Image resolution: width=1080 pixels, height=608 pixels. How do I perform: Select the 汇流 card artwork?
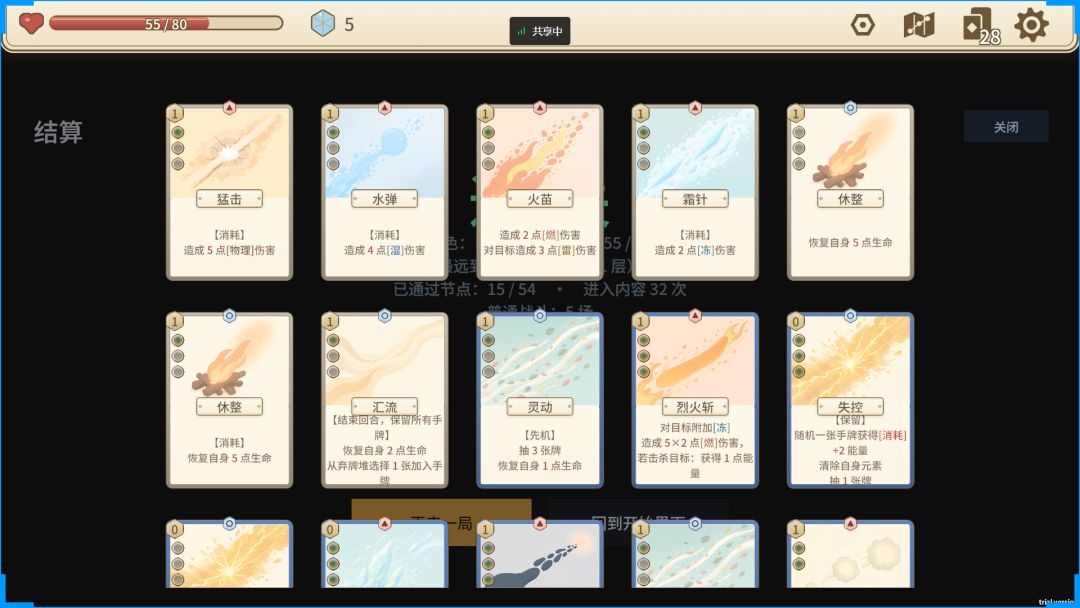[384, 361]
